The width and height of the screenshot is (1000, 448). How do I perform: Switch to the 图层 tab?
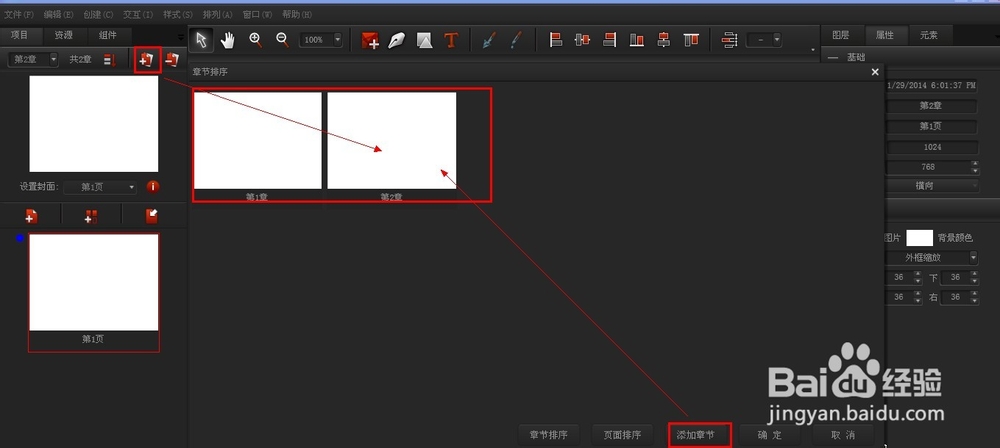841,35
